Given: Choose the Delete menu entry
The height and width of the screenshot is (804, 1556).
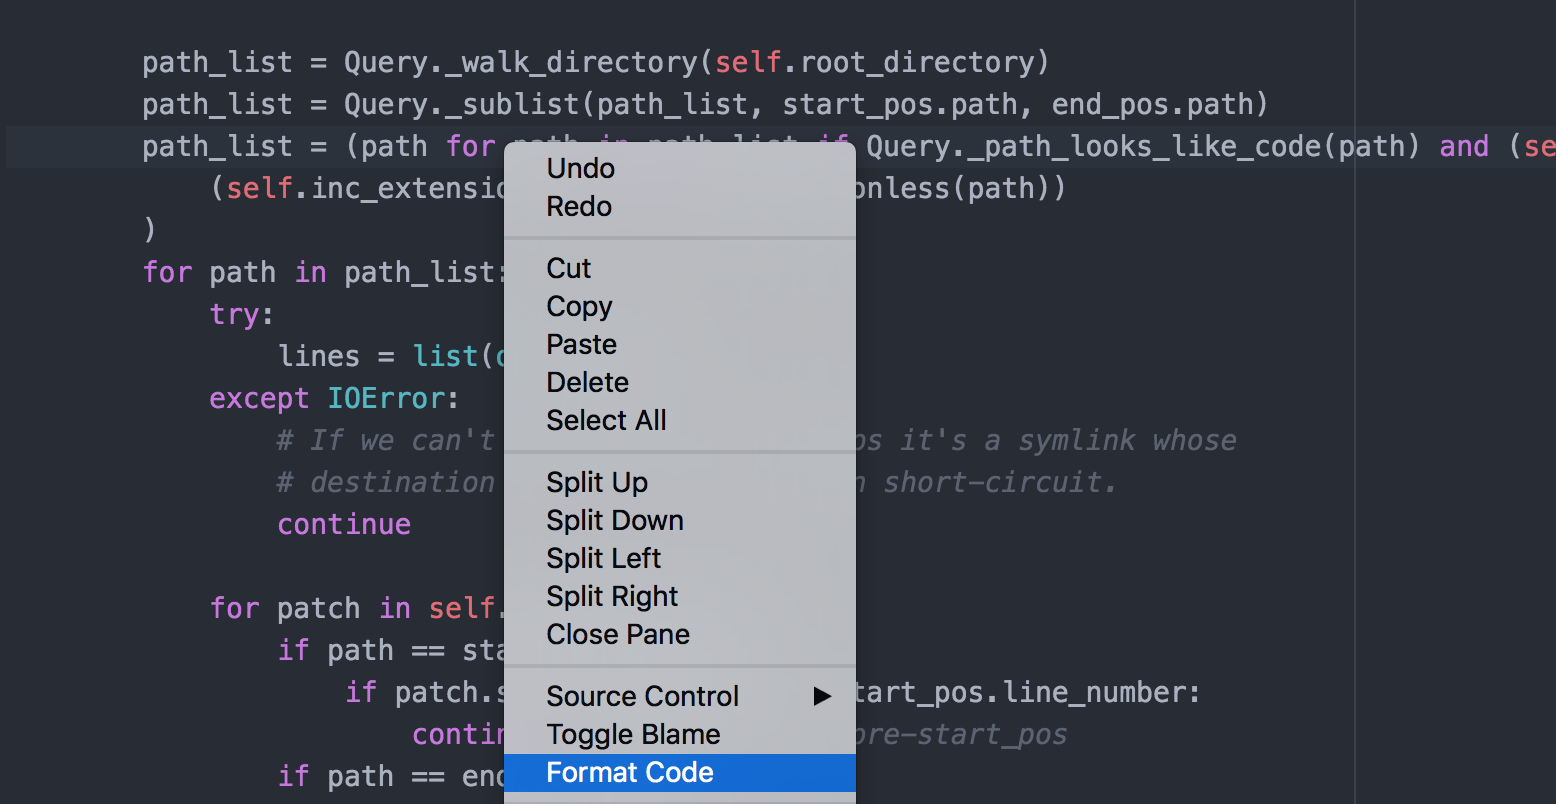Looking at the screenshot, I should (x=680, y=382).
